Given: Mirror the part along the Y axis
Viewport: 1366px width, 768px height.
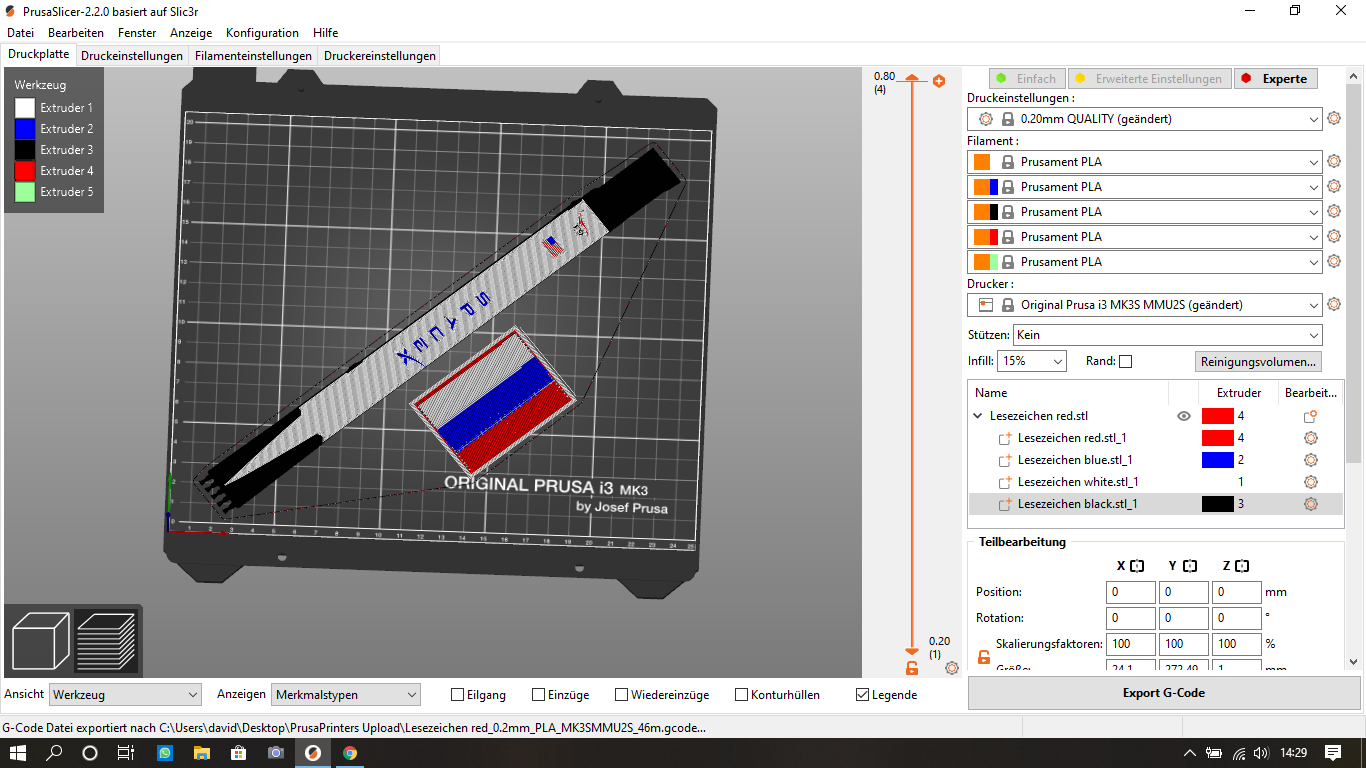Looking at the screenshot, I should click(x=1190, y=566).
